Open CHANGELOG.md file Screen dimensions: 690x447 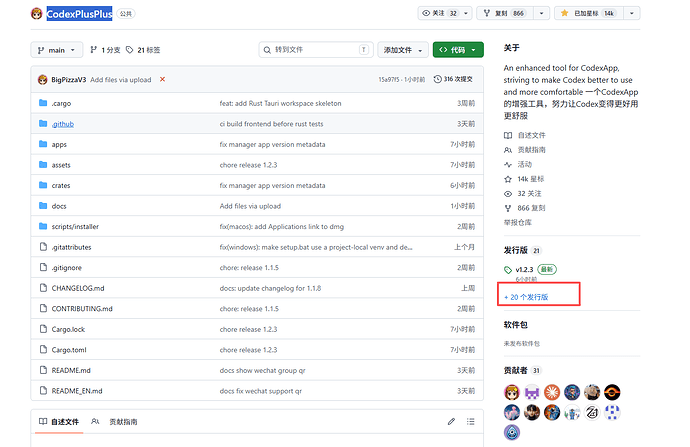click(78, 288)
